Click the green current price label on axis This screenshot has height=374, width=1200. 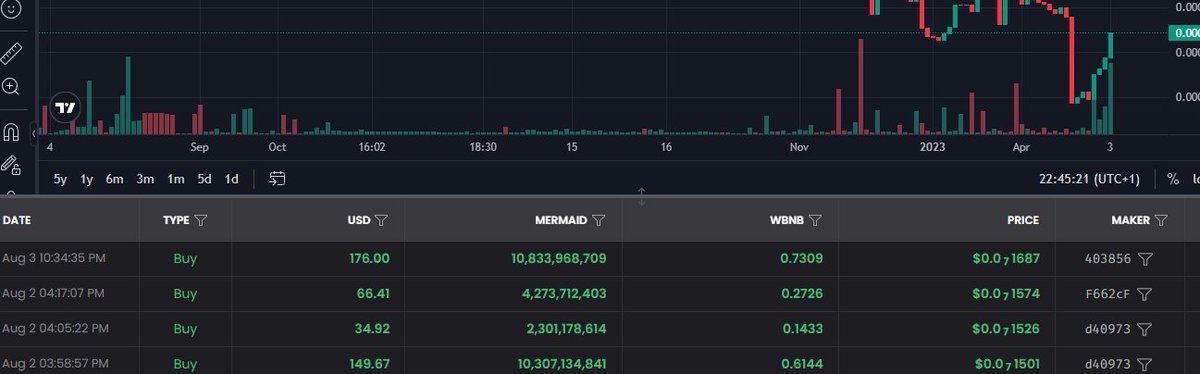tap(1184, 33)
